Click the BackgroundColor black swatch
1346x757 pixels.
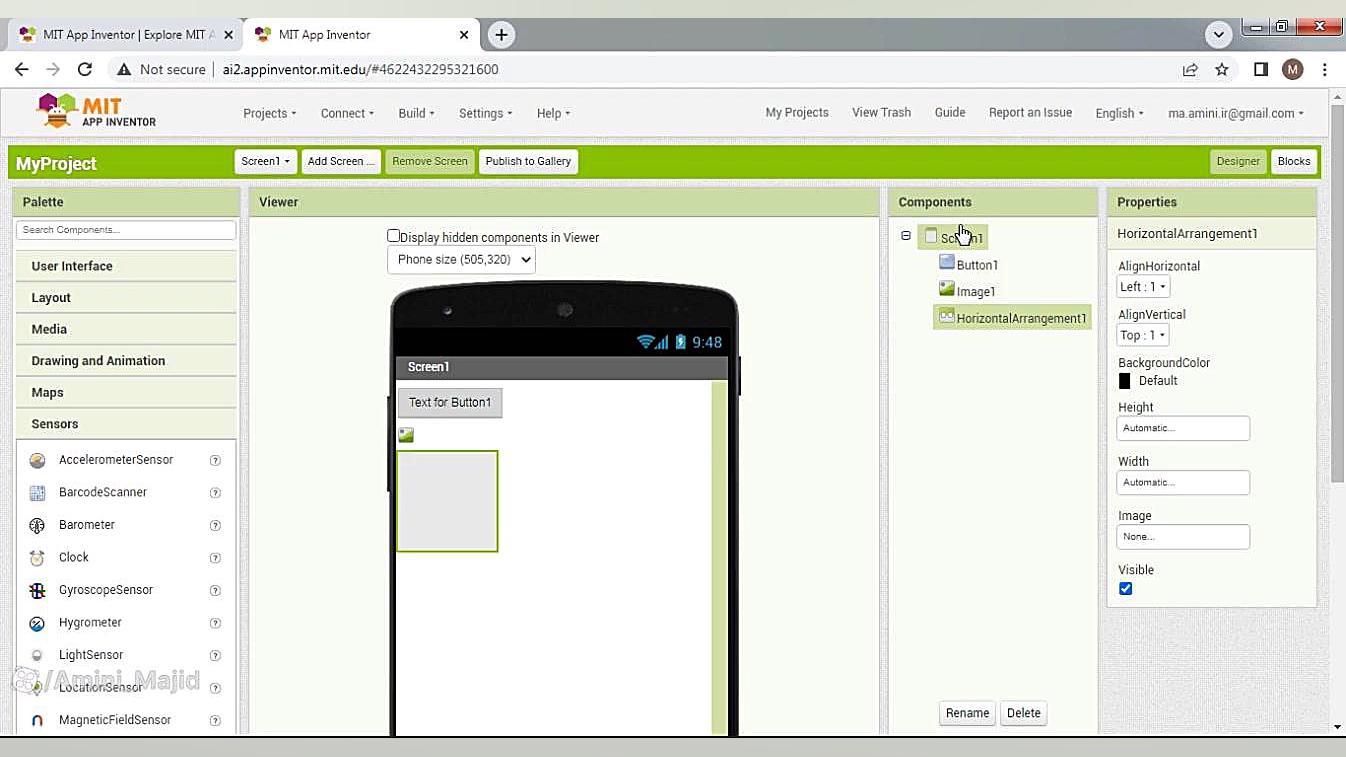[1124, 381]
